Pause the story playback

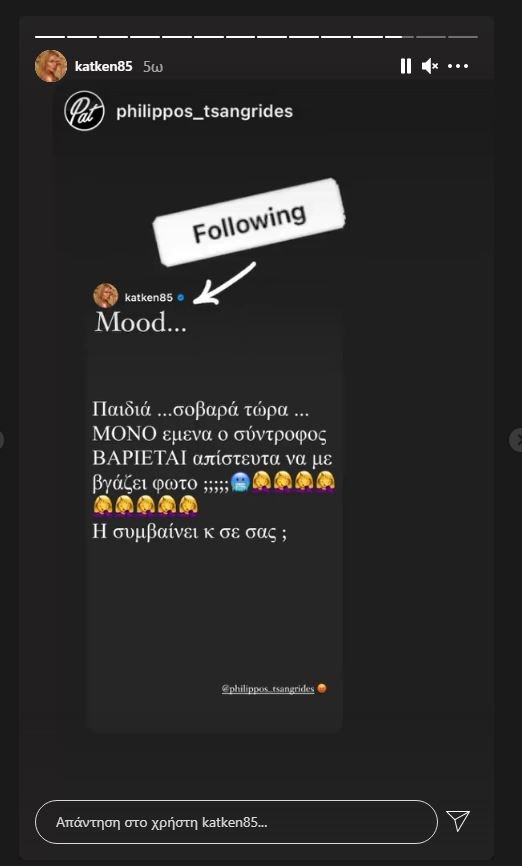tap(405, 66)
